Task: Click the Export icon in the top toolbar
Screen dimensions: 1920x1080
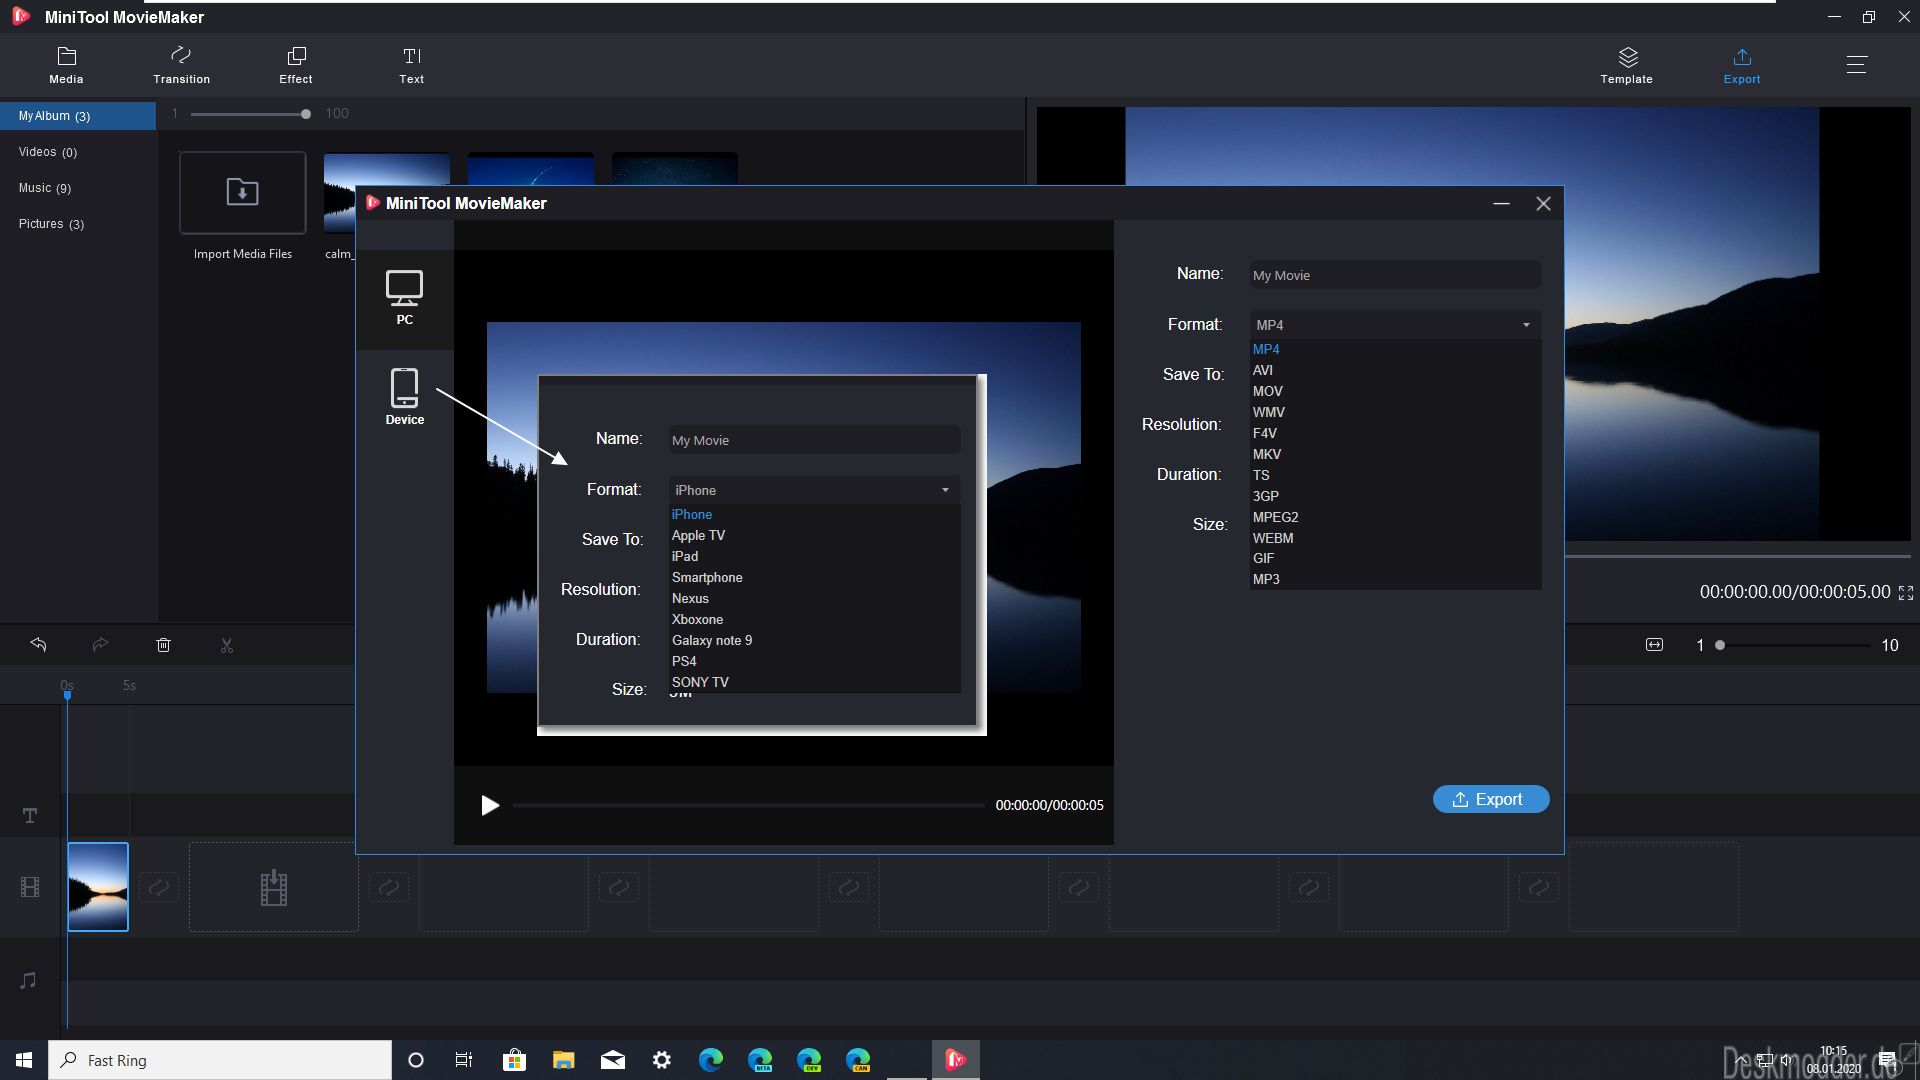Action: pos(1742,65)
